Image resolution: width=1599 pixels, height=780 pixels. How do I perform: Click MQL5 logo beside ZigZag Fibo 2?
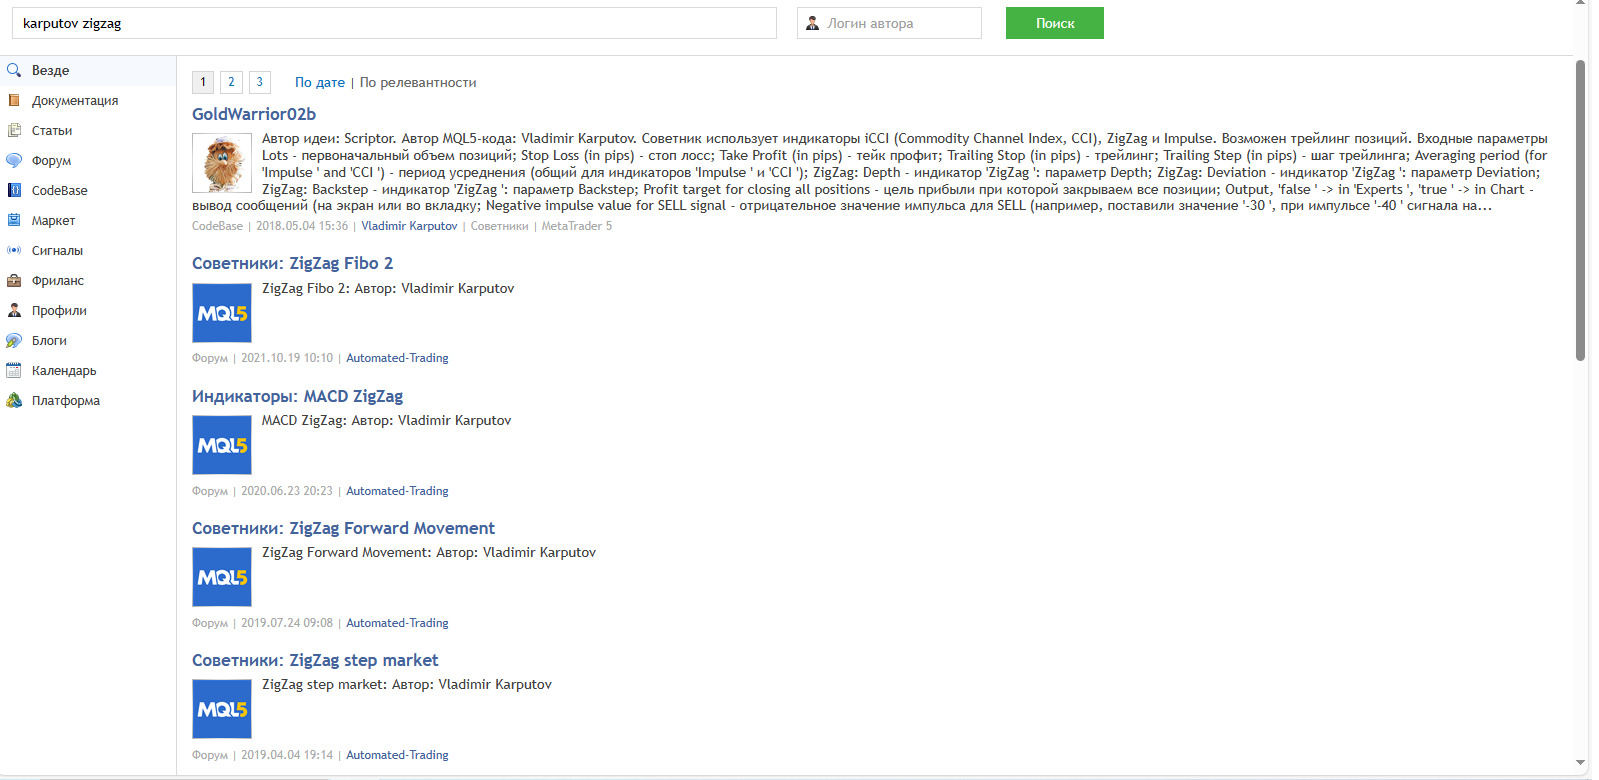pyautogui.click(x=222, y=313)
